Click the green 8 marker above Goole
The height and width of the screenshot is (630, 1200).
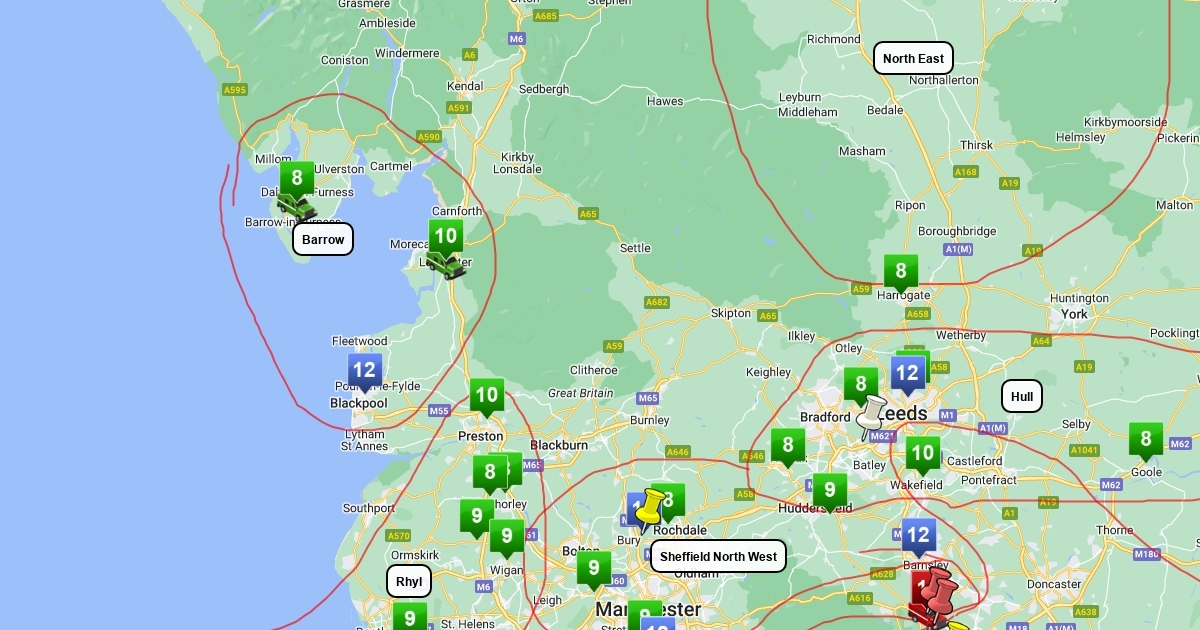(x=1145, y=440)
